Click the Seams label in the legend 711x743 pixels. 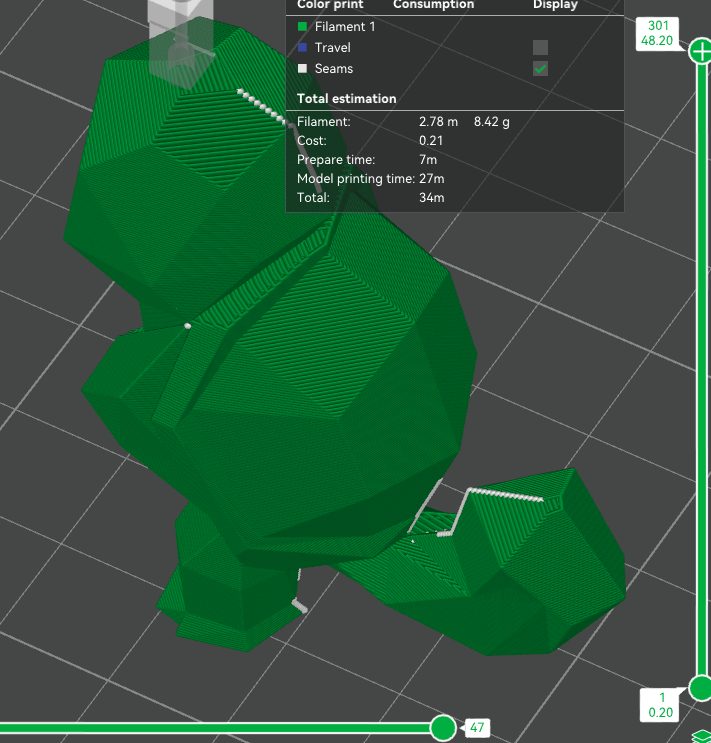[x=333, y=69]
